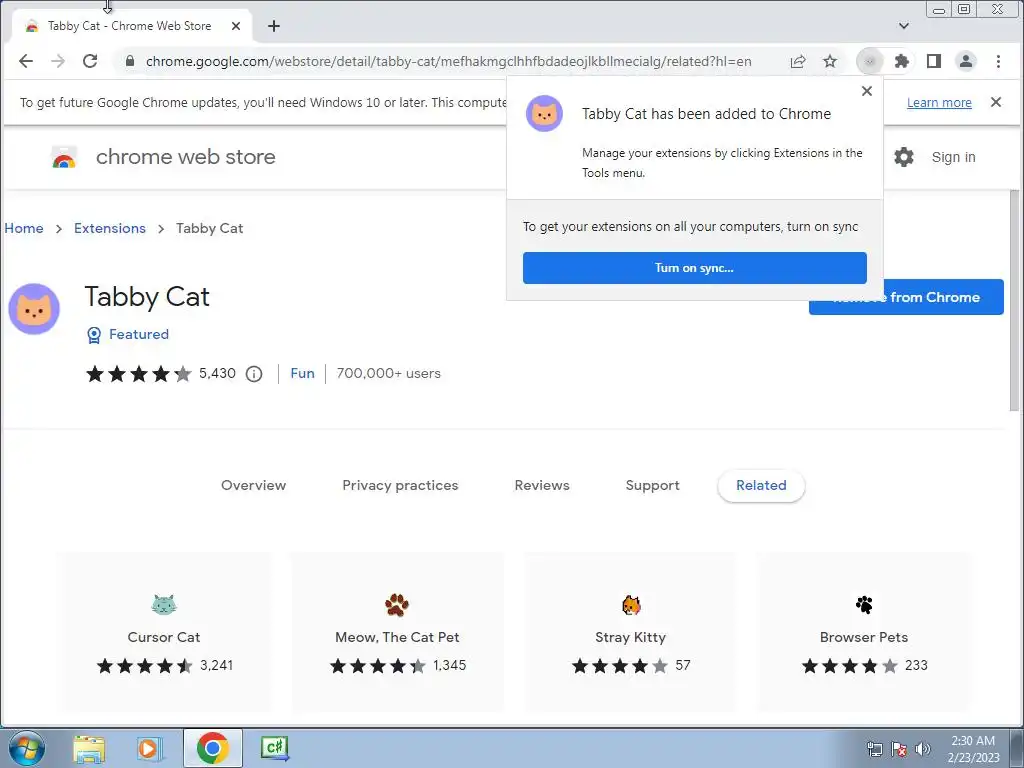Switch to the Overview tab

pyautogui.click(x=253, y=485)
